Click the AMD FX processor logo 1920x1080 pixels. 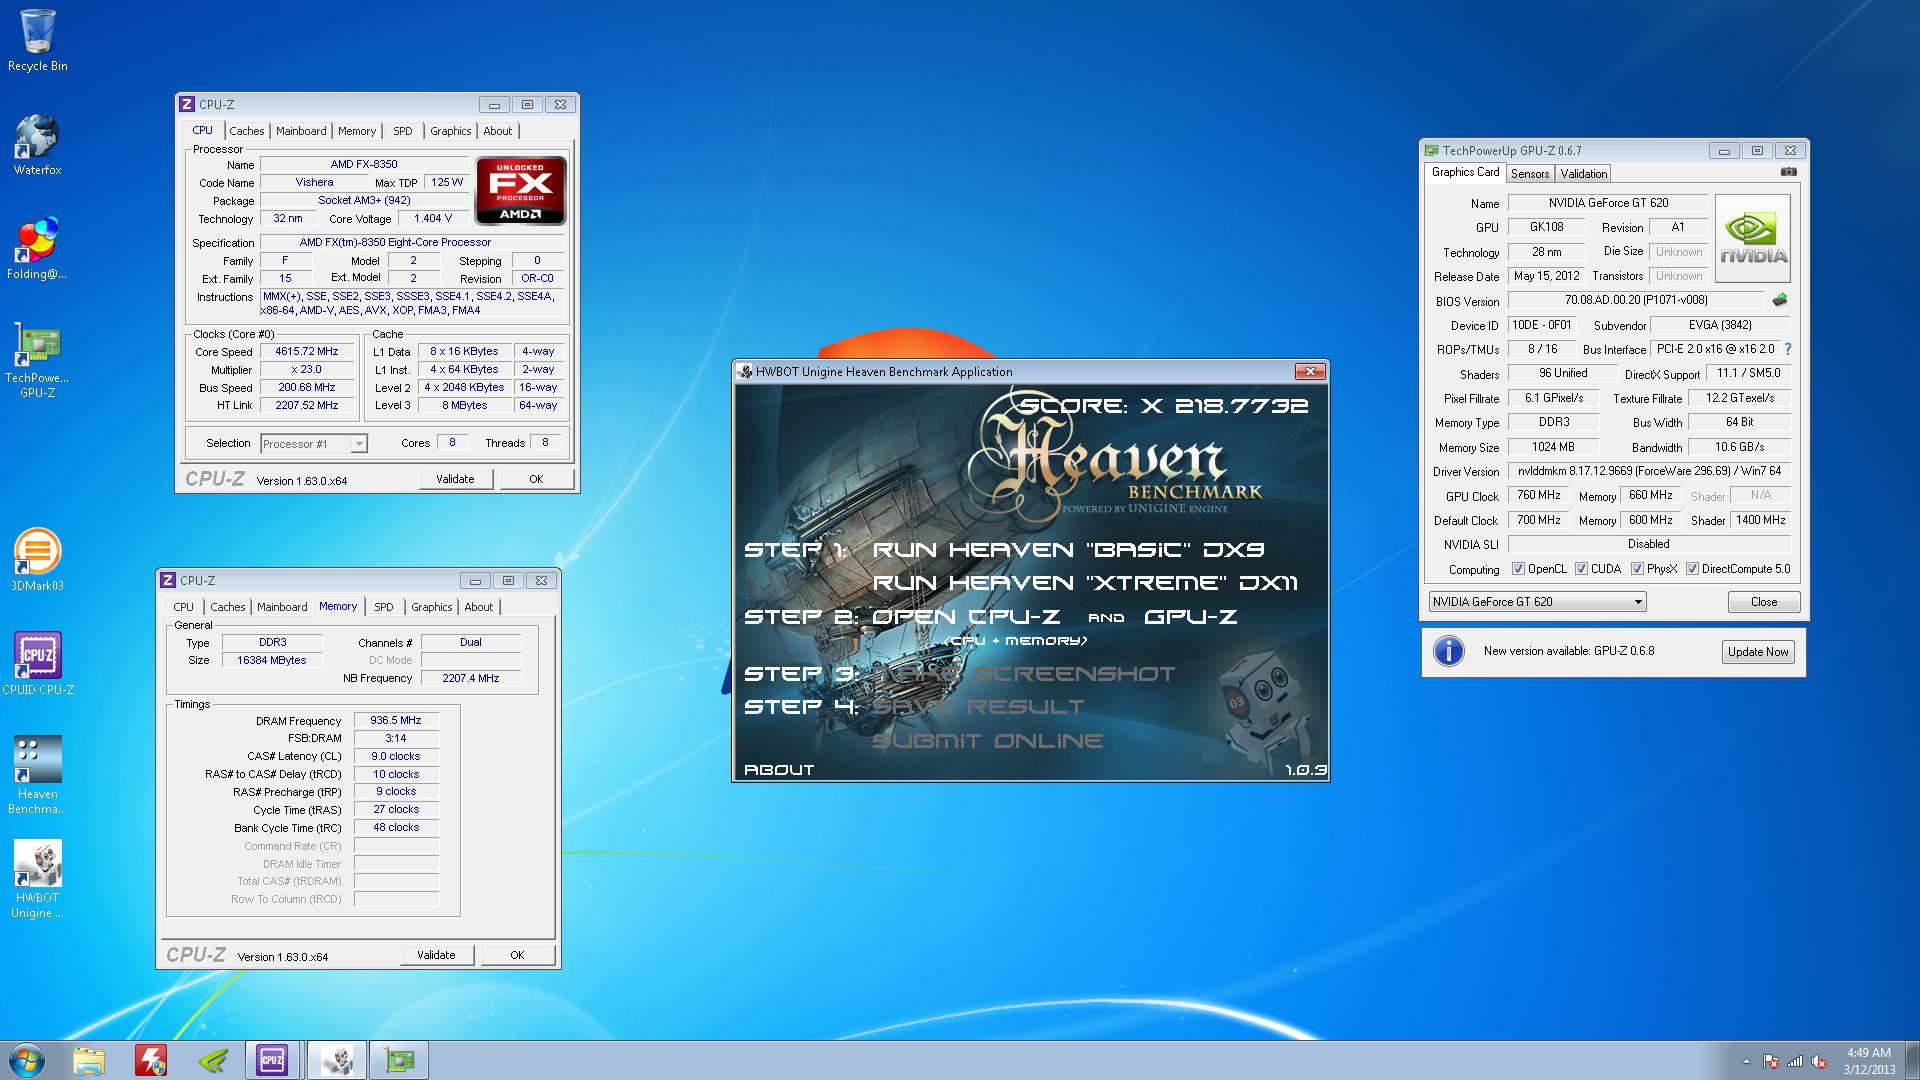pyautogui.click(x=521, y=189)
